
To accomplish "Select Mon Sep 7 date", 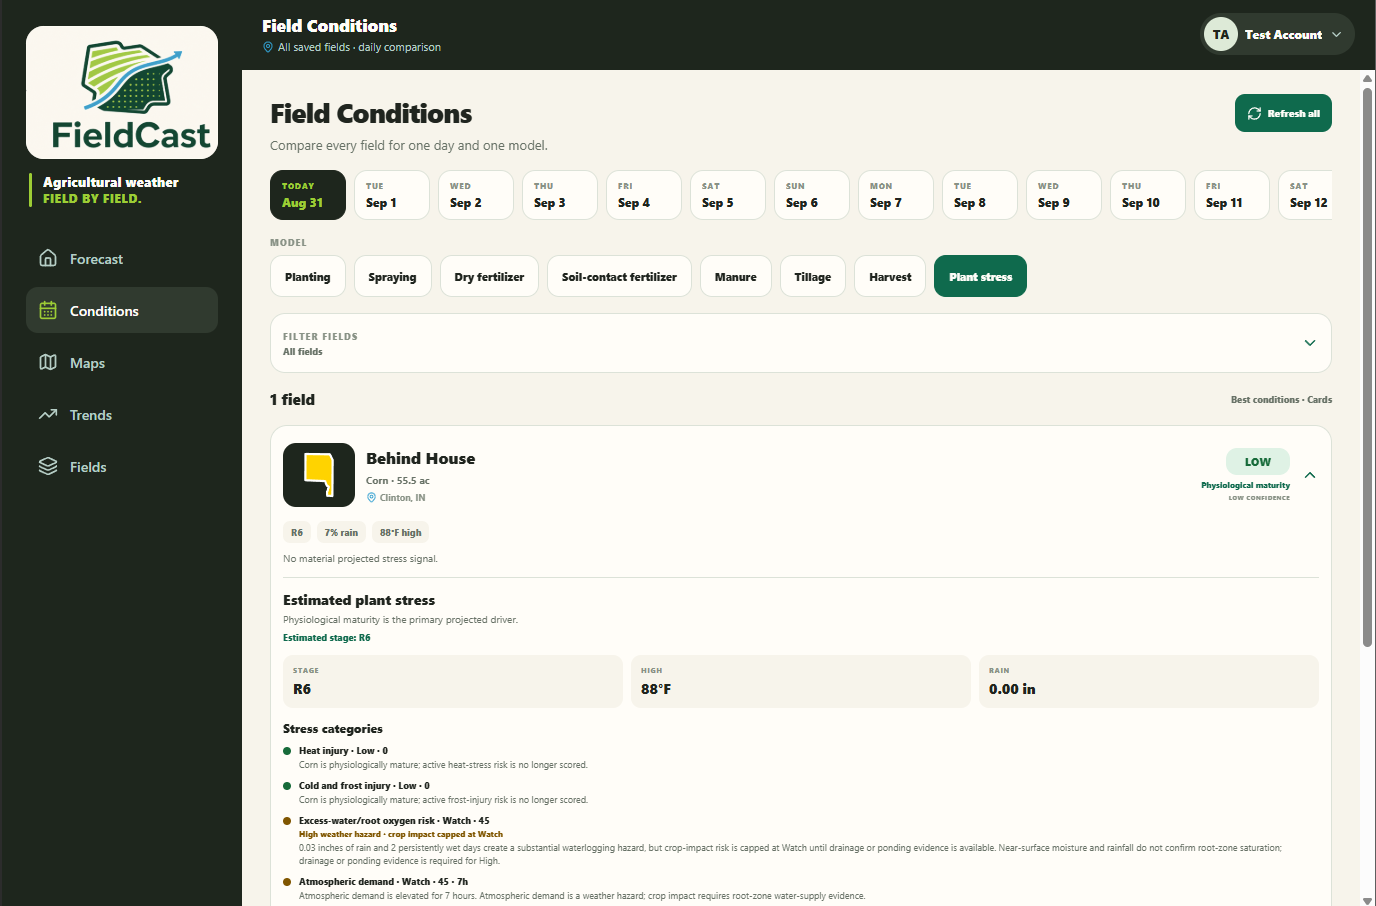I will pyautogui.click(x=896, y=194).
